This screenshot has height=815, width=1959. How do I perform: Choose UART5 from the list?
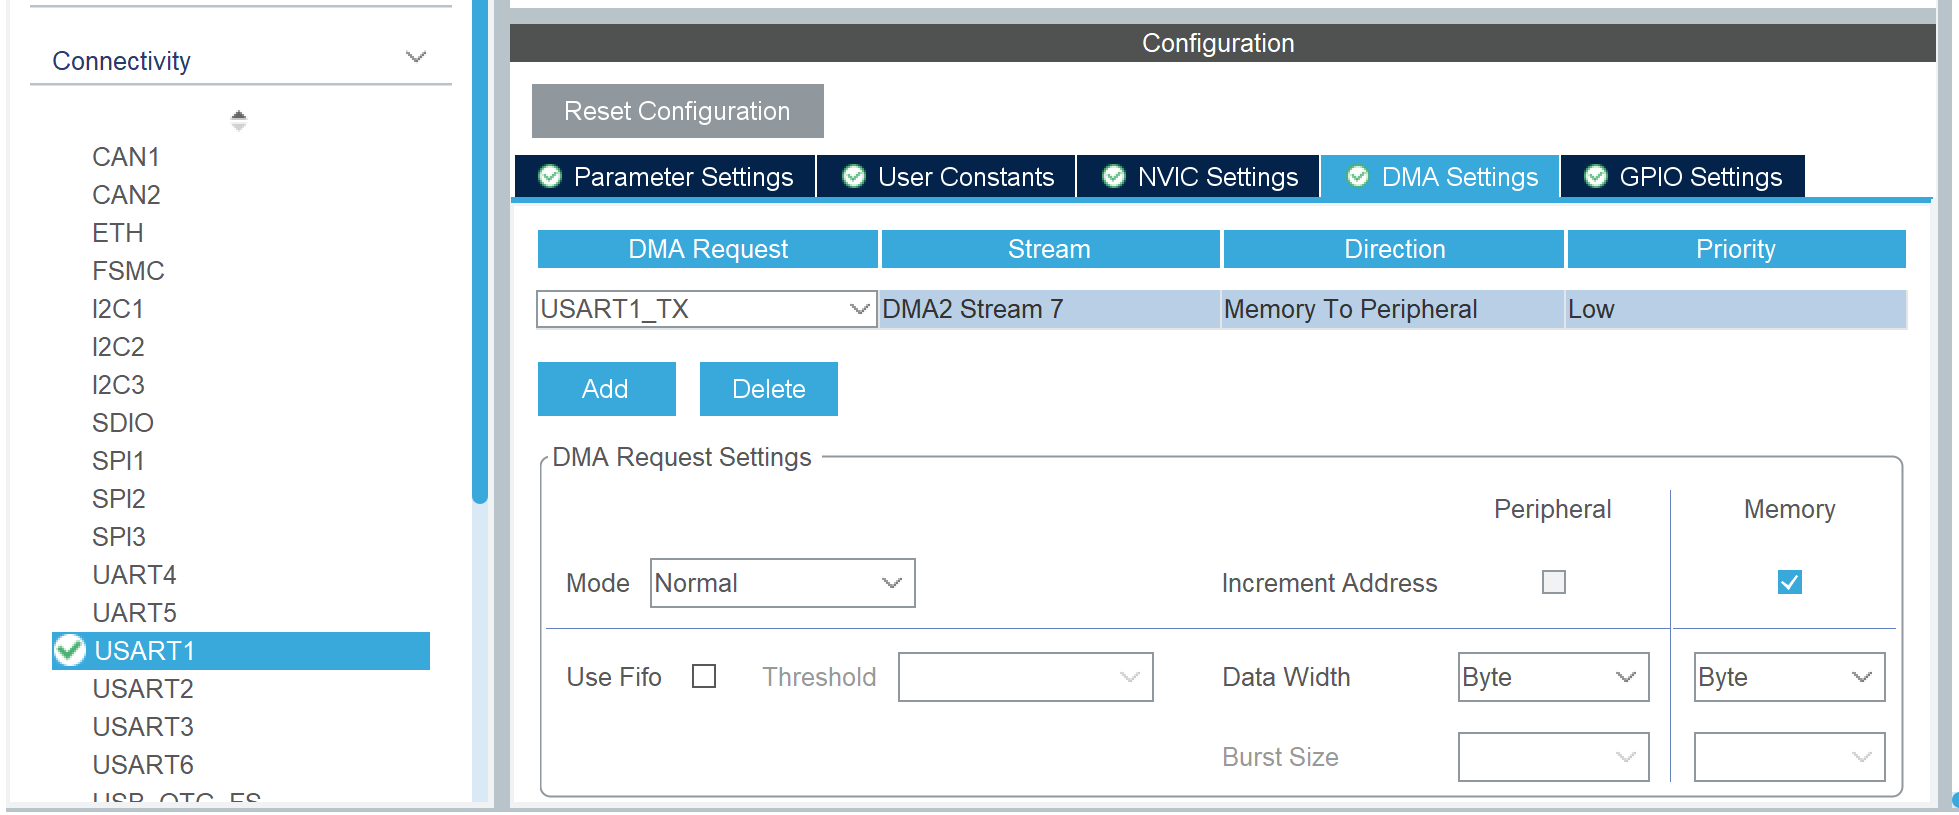coord(134,613)
